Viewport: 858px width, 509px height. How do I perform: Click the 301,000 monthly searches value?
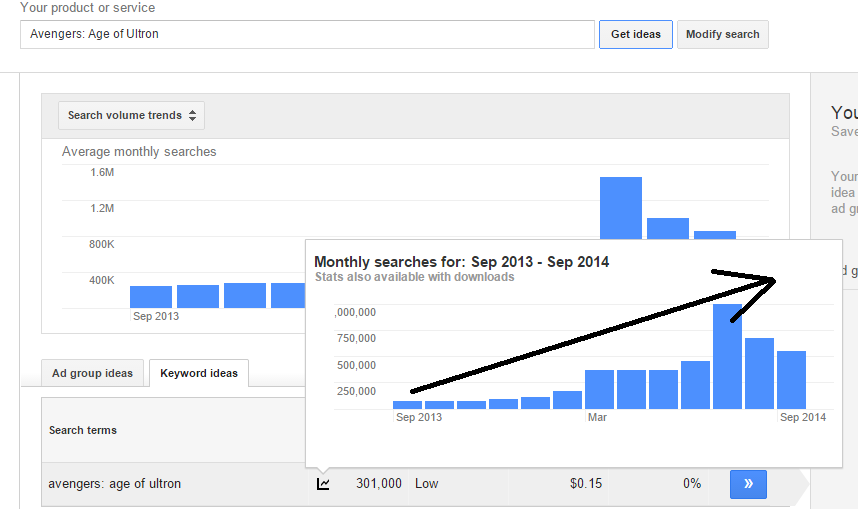(x=379, y=484)
